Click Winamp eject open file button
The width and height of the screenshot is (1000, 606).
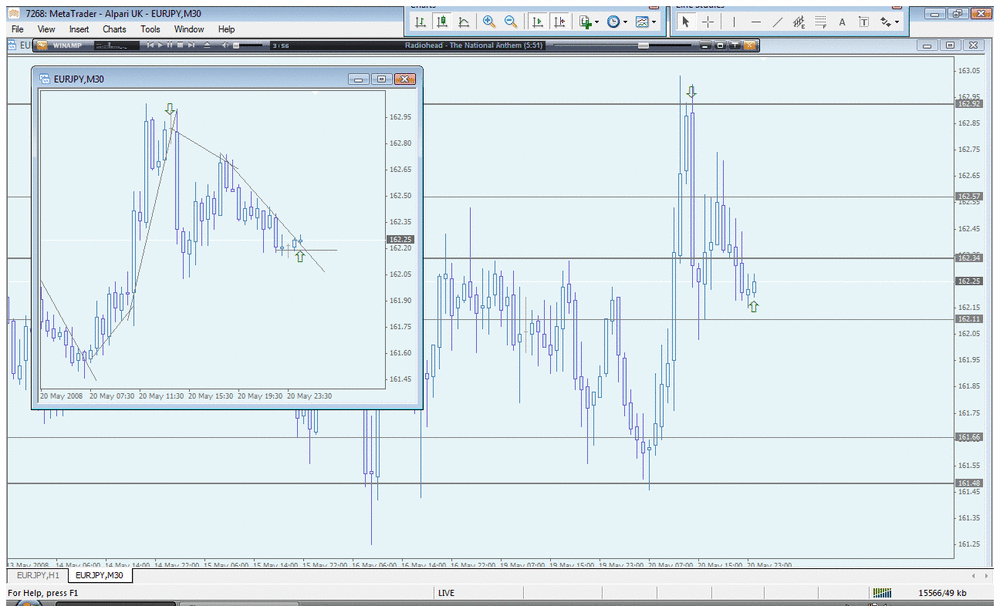(x=207, y=45)
